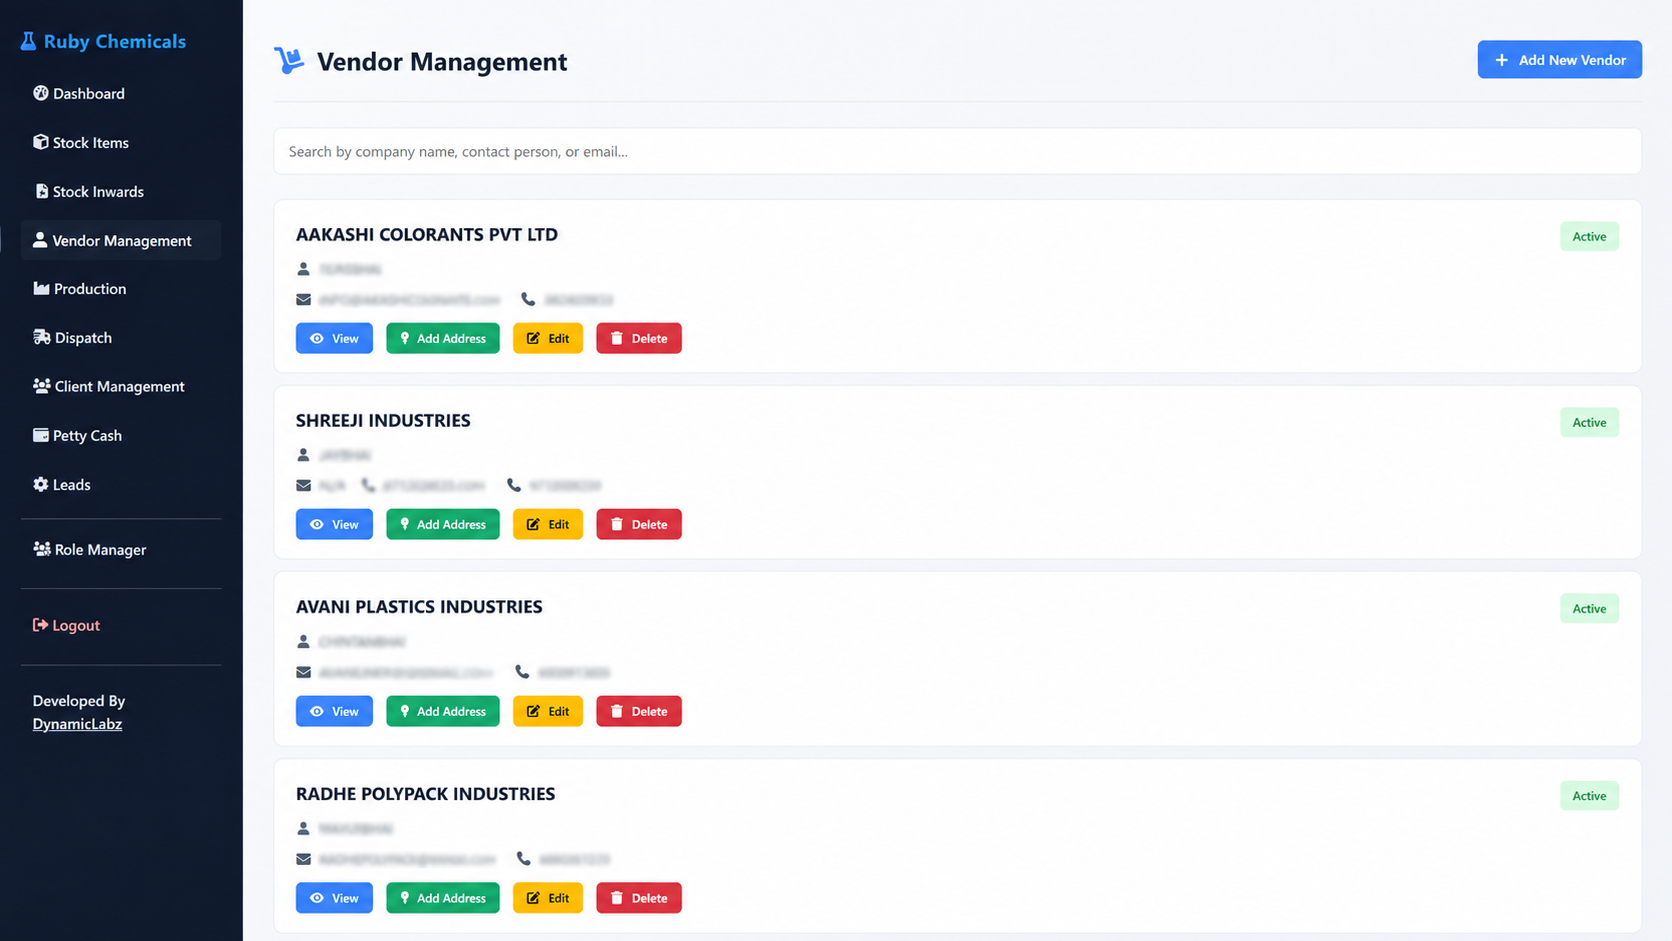Open the Leads section
Viewport: 1672px width, 941px height.
(121, 484)
